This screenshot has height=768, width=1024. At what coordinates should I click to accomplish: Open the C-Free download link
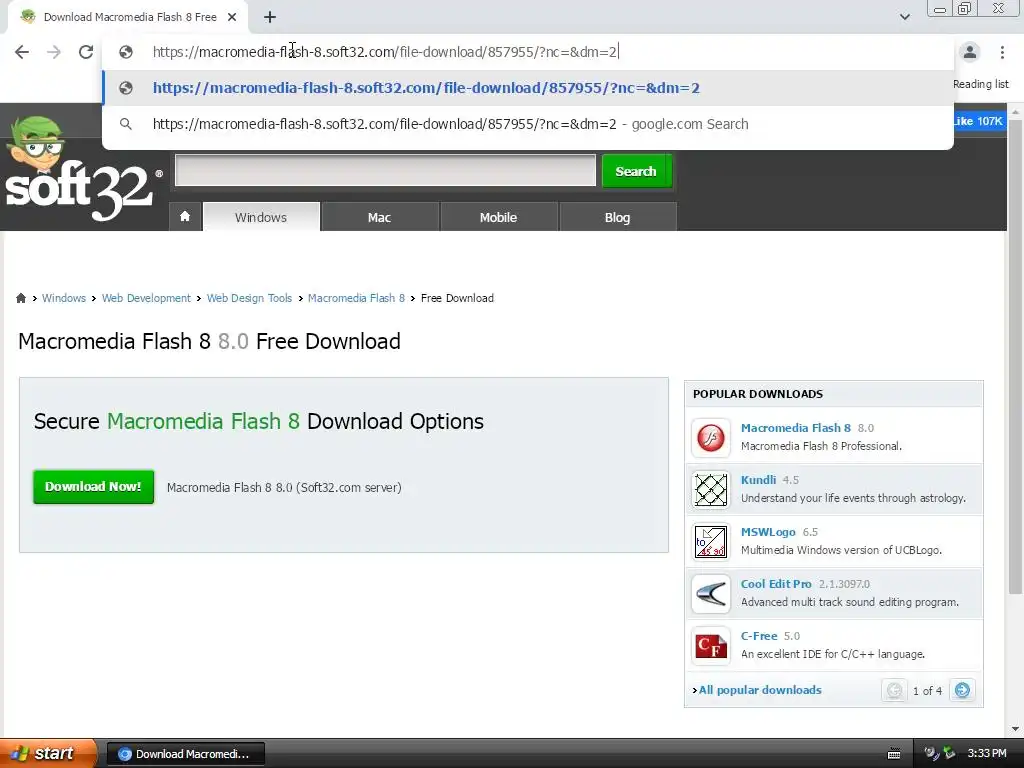(759, 636)
